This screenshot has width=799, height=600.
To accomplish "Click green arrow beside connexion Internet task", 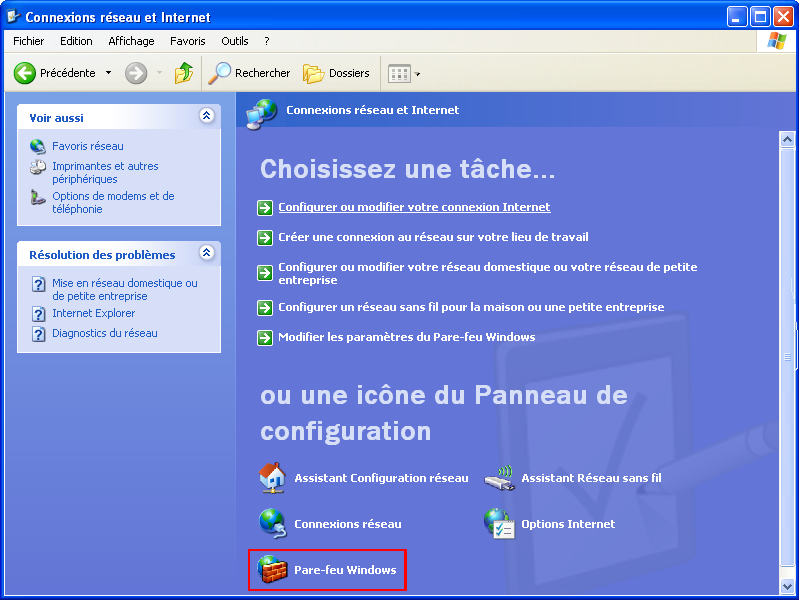I will point(265,208).
